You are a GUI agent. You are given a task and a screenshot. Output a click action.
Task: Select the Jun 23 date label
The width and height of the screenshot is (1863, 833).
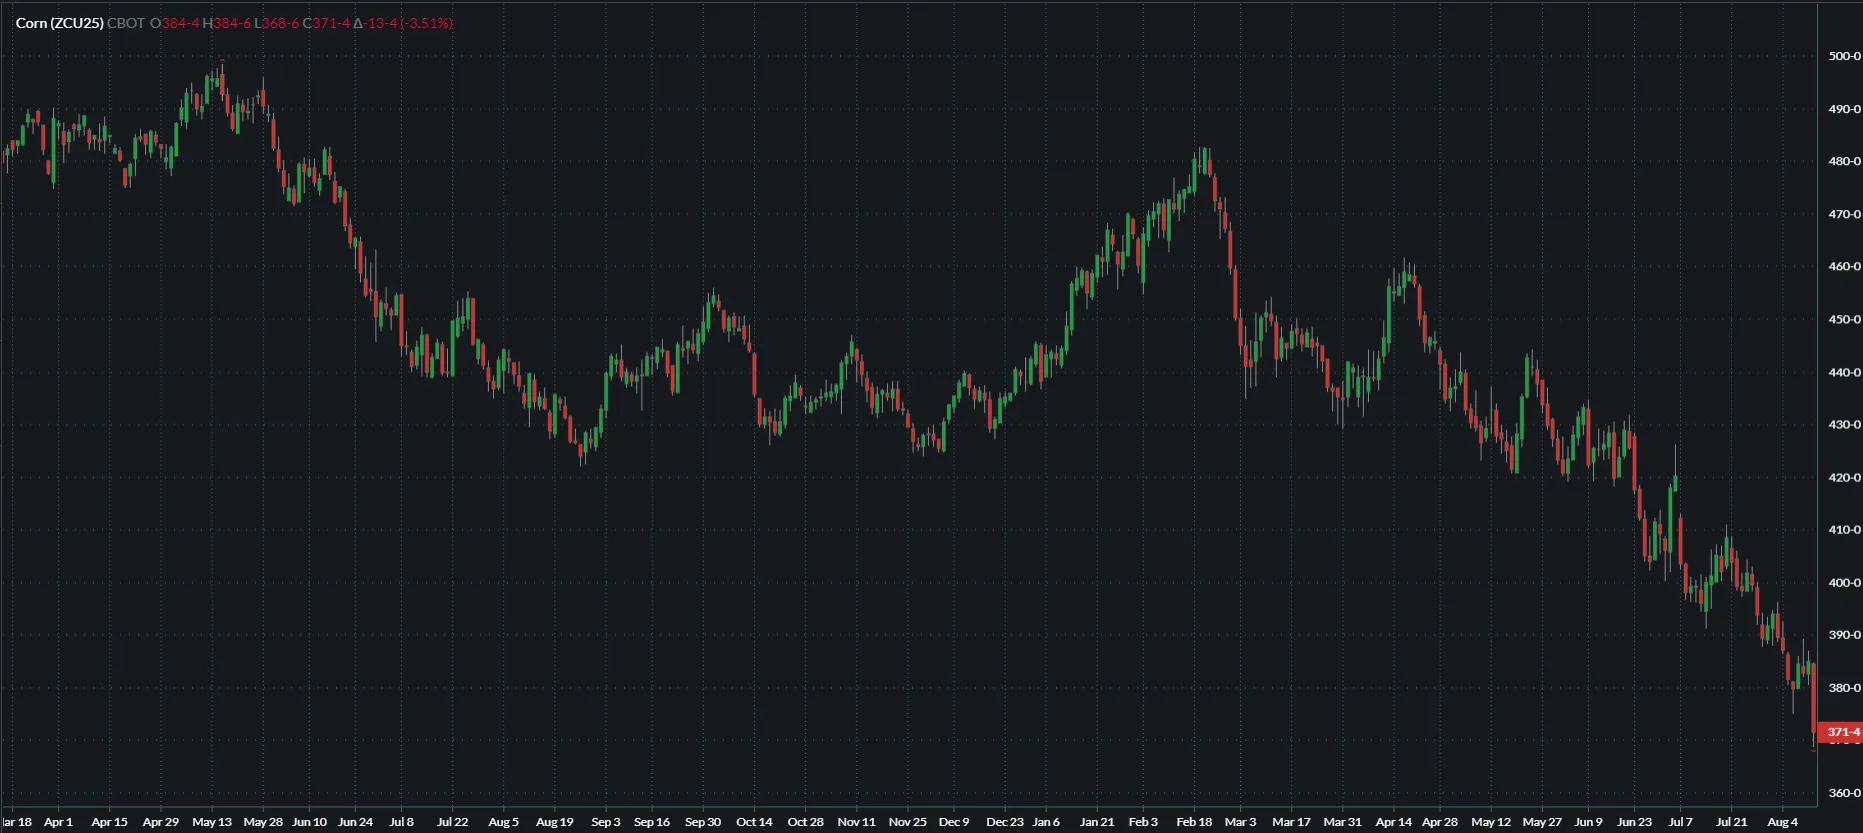click(1634, 822)
